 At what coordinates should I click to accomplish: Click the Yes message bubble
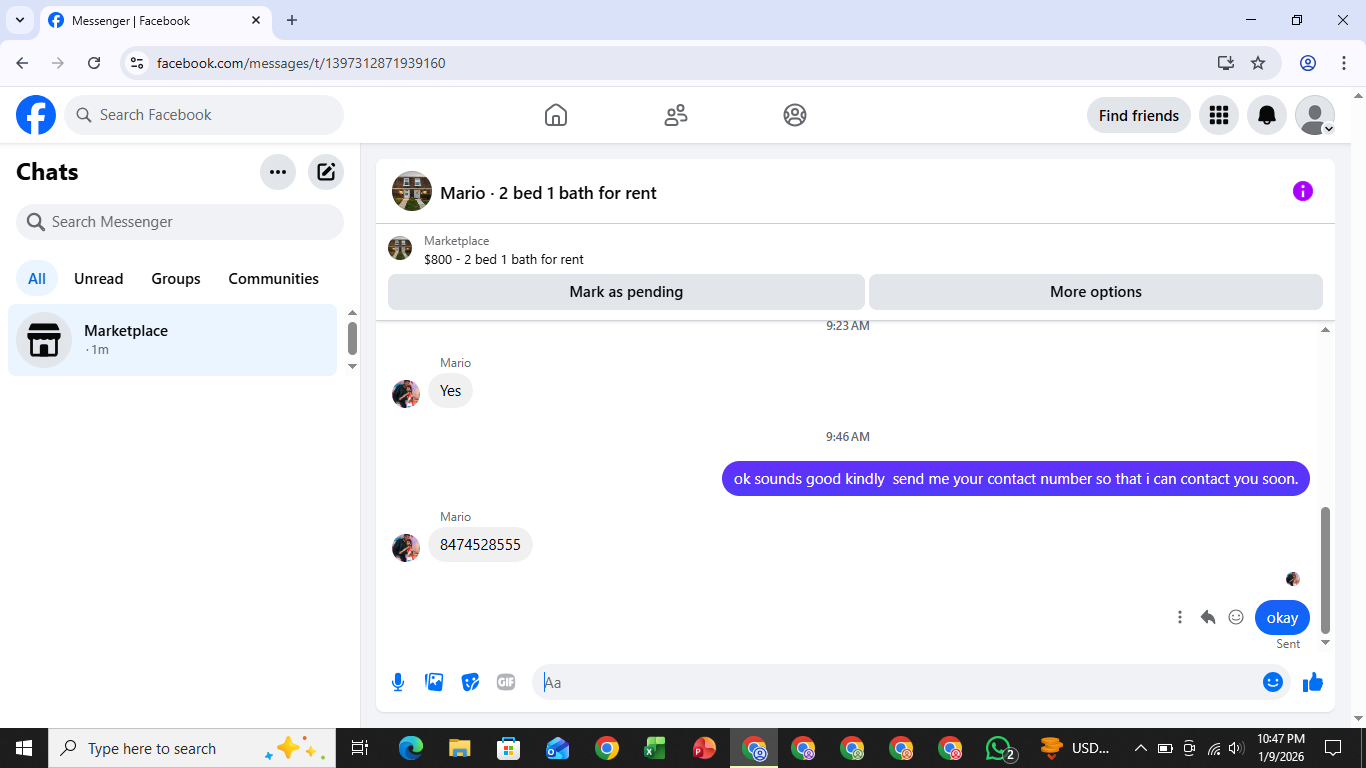coord(451,391)
